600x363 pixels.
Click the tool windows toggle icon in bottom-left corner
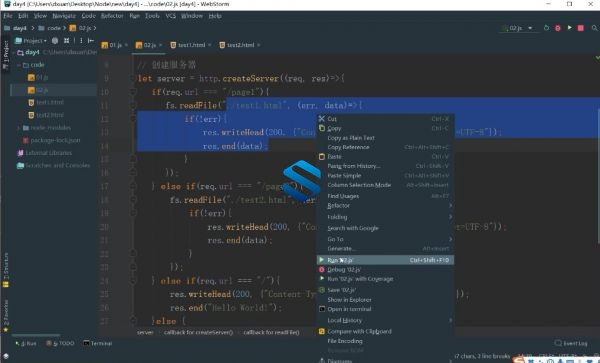pos(6,355)
